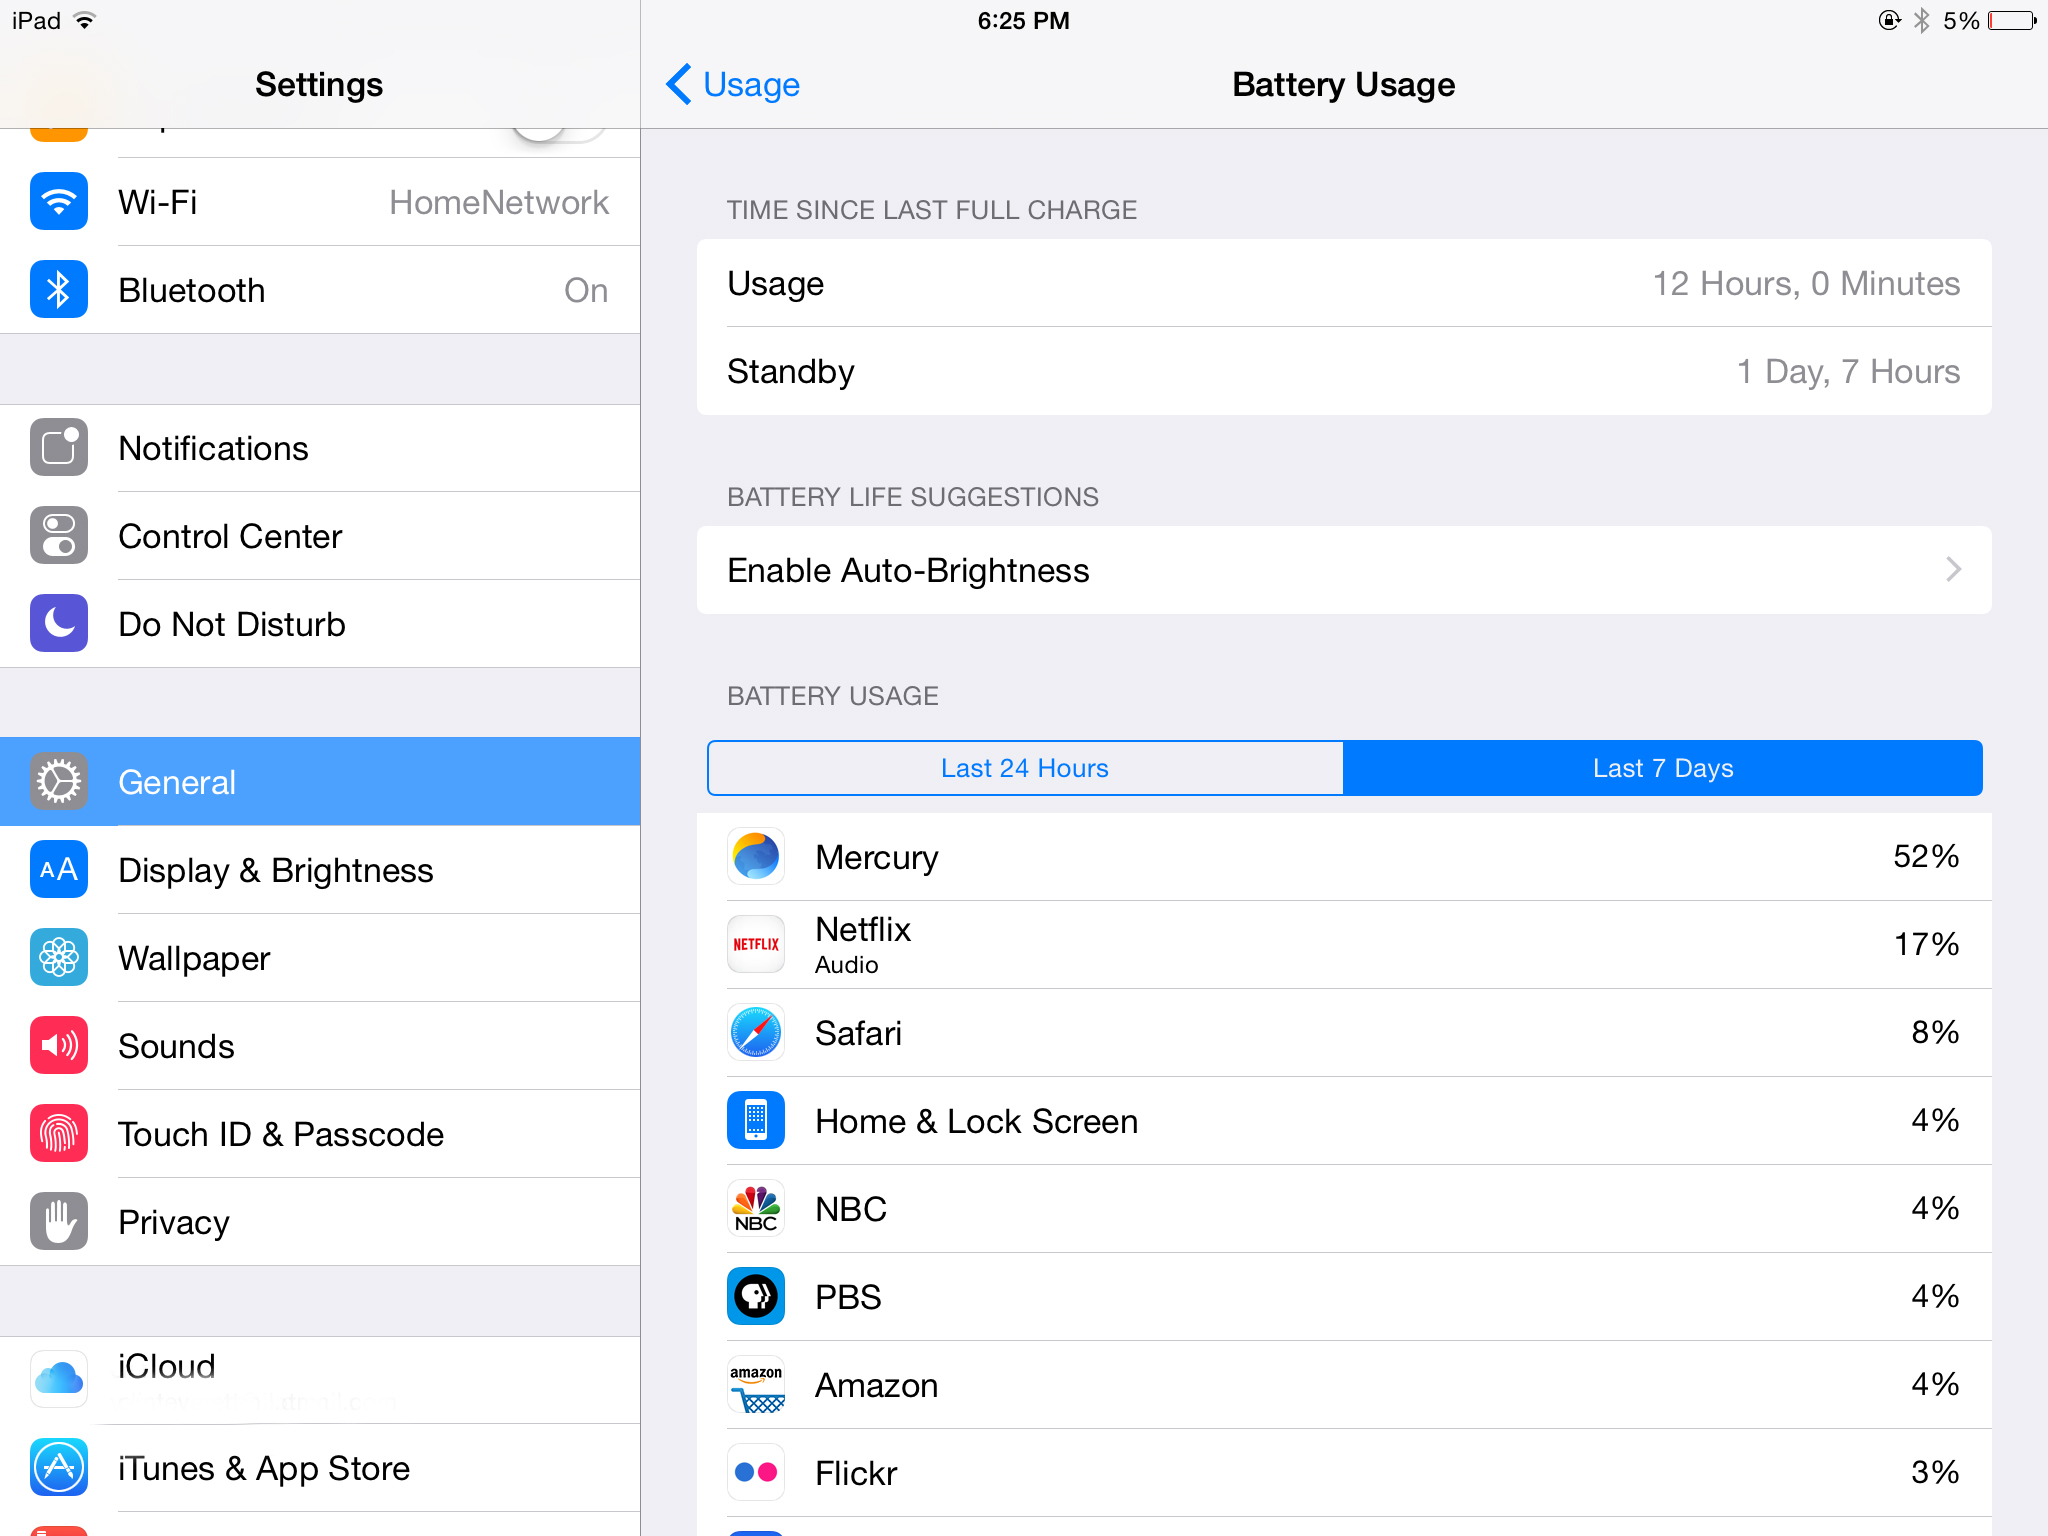
Task: Tap the PBS app icon
Action: 756,1297
